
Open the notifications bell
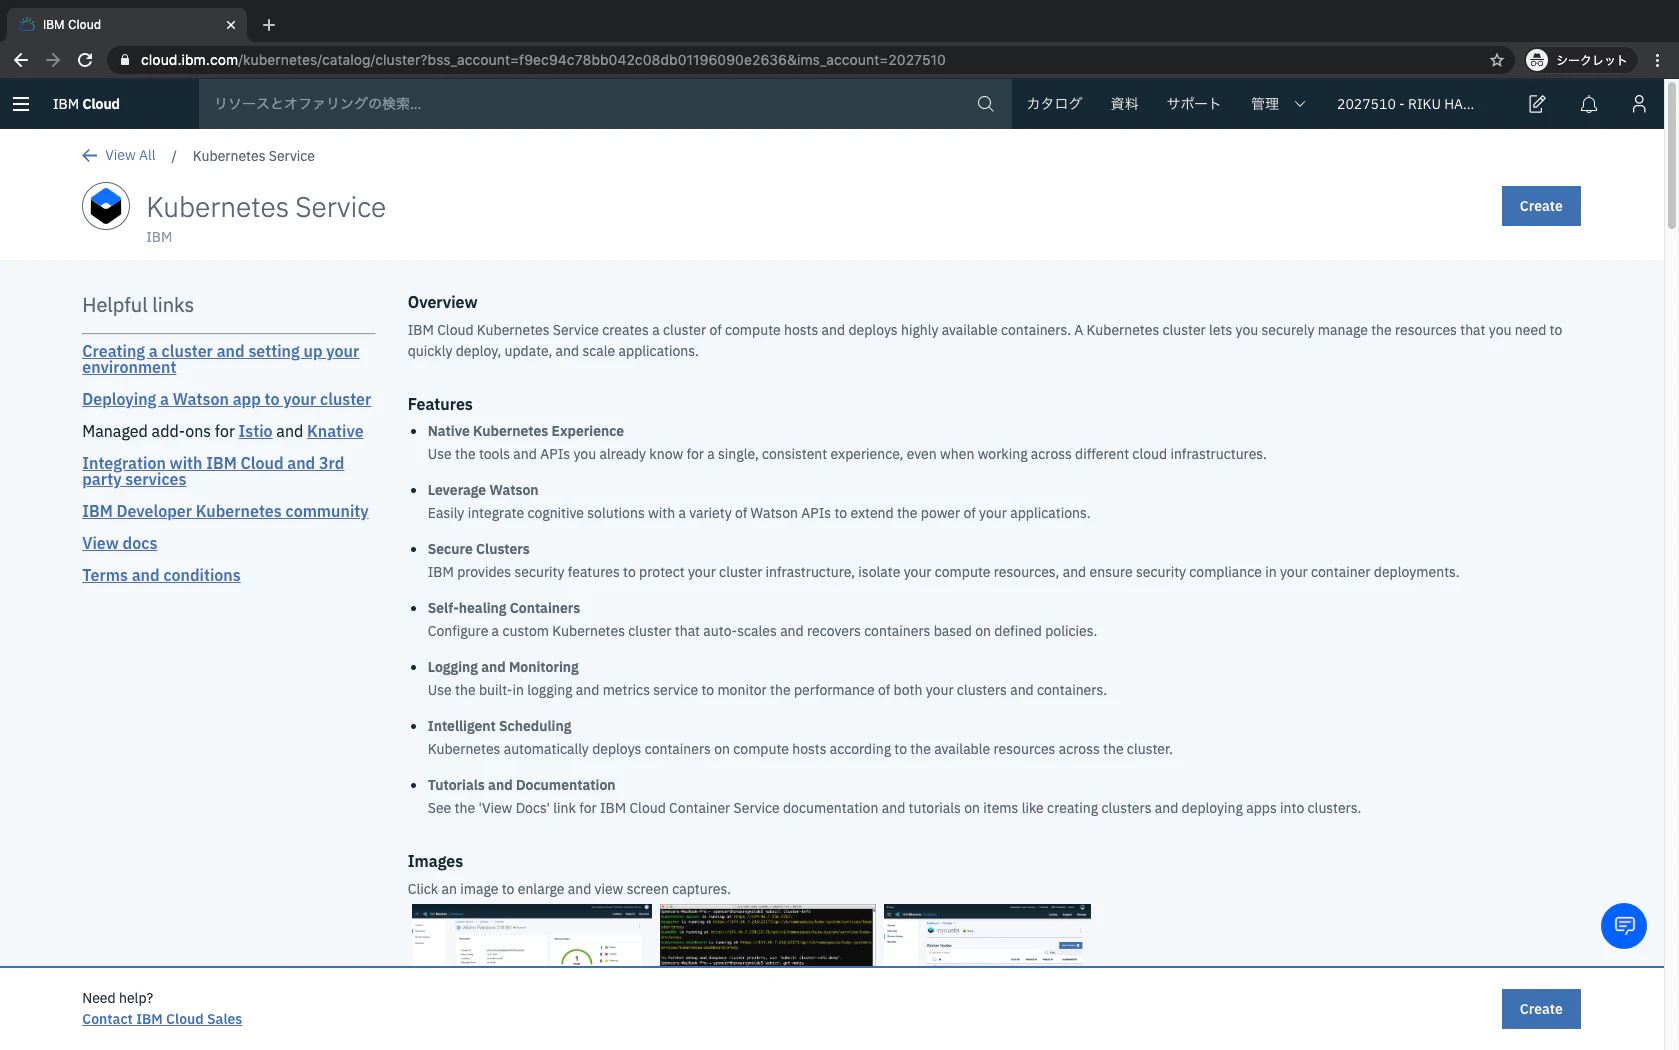coord(1589,104)
